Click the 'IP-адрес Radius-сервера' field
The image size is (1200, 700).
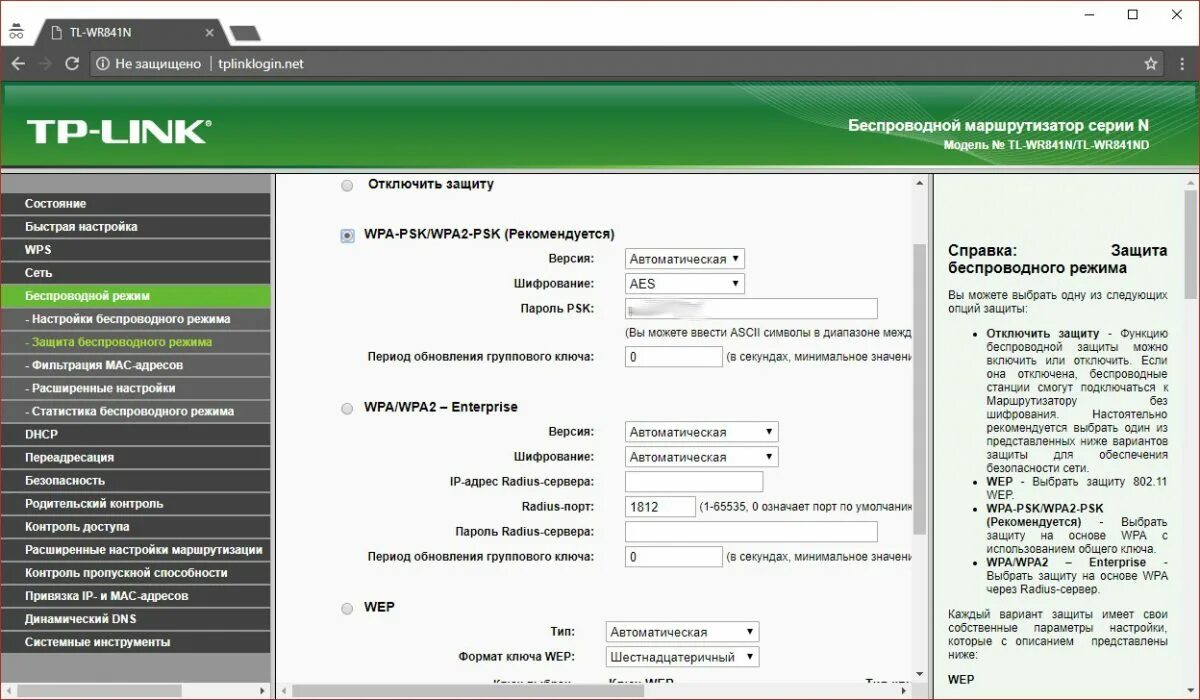click(x=694, y=482)
